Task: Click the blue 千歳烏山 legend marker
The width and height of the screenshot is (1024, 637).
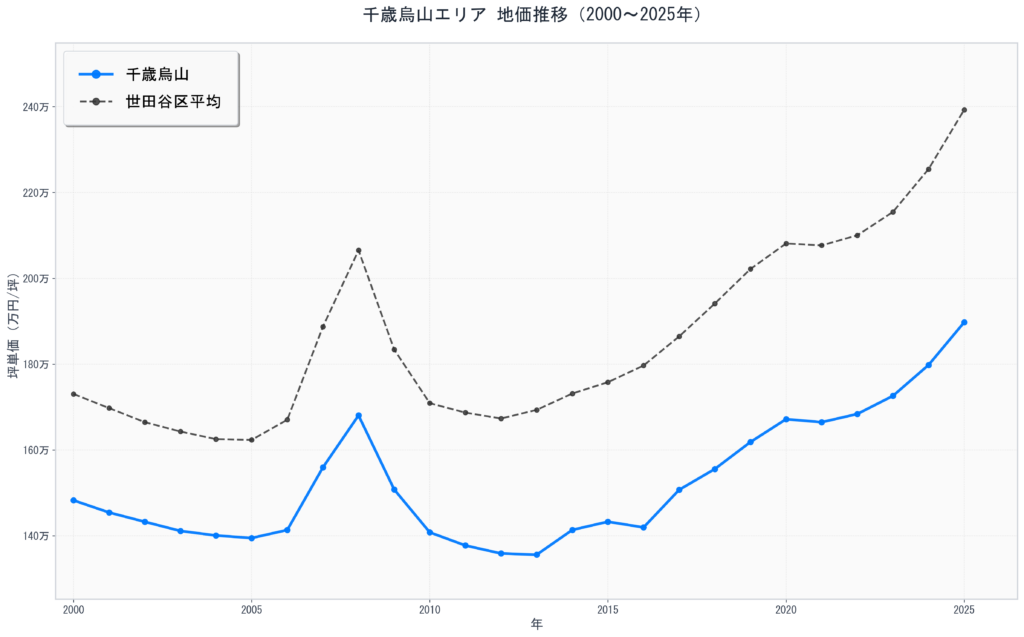Action: (95, 74)
